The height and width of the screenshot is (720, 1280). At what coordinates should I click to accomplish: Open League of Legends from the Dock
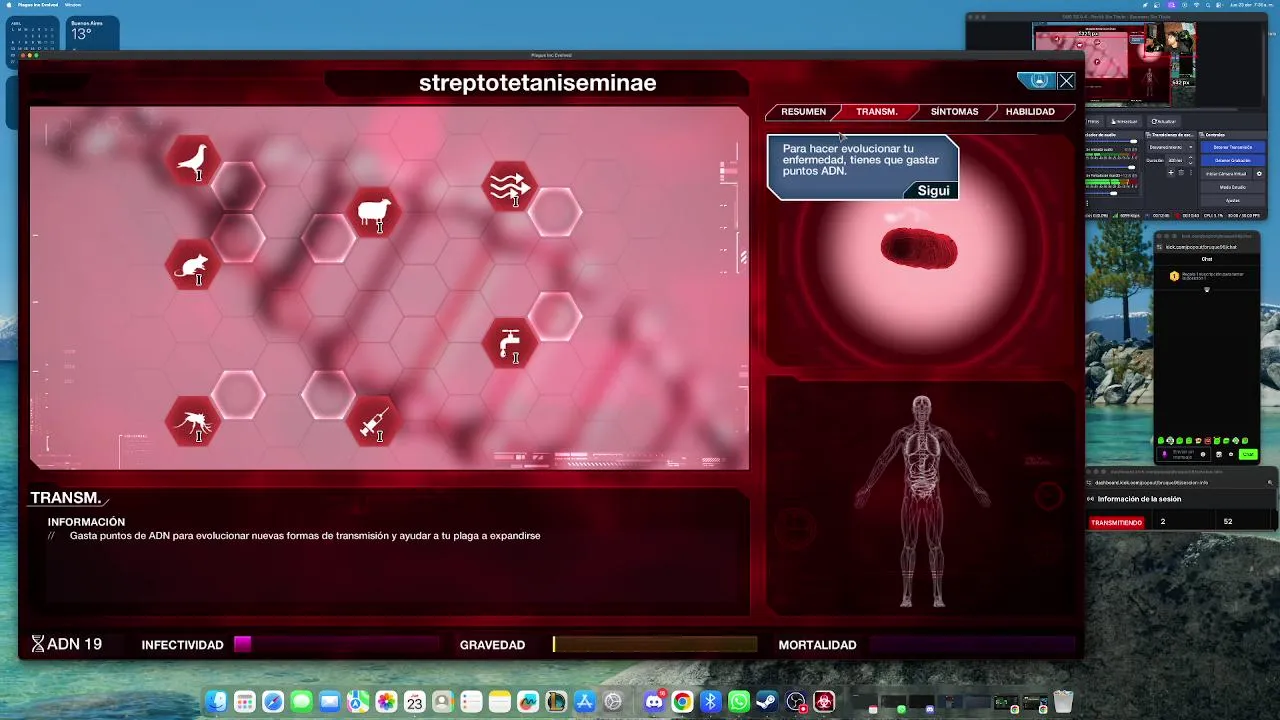556,702
